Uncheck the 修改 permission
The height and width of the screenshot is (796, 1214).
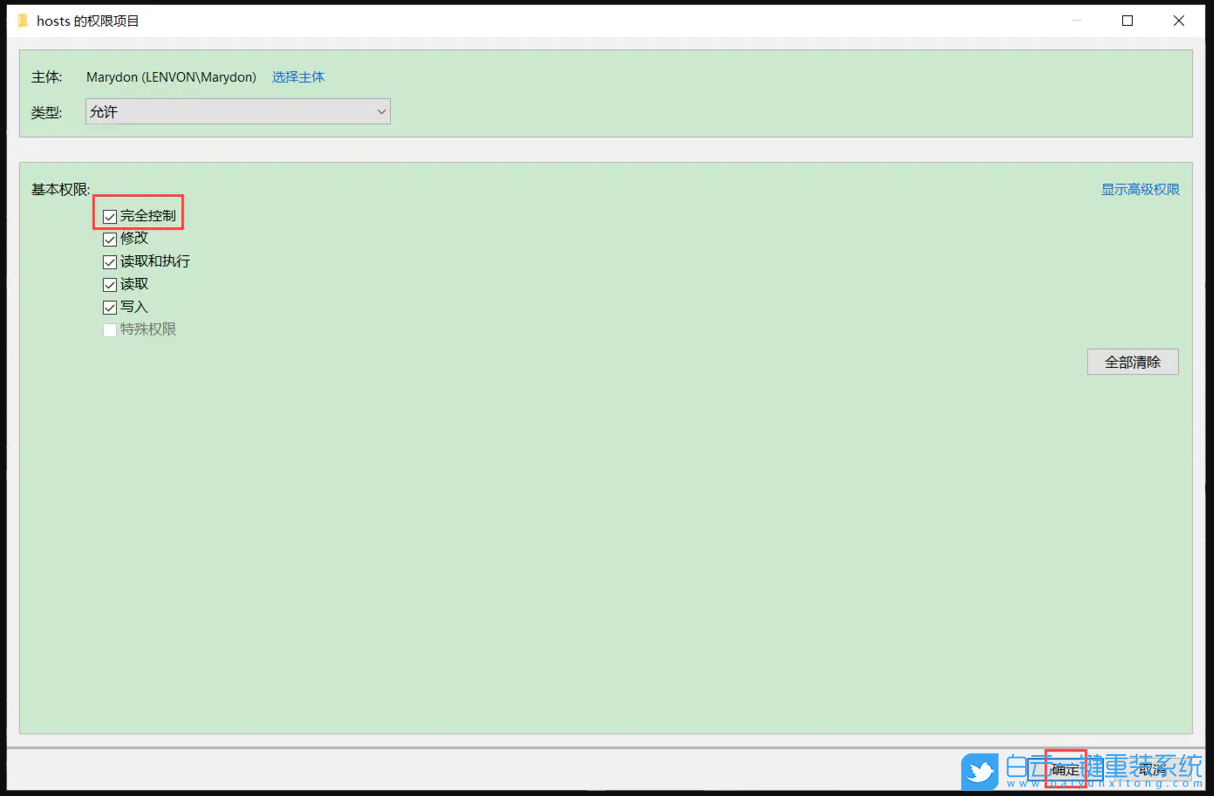tap(110, 239)
